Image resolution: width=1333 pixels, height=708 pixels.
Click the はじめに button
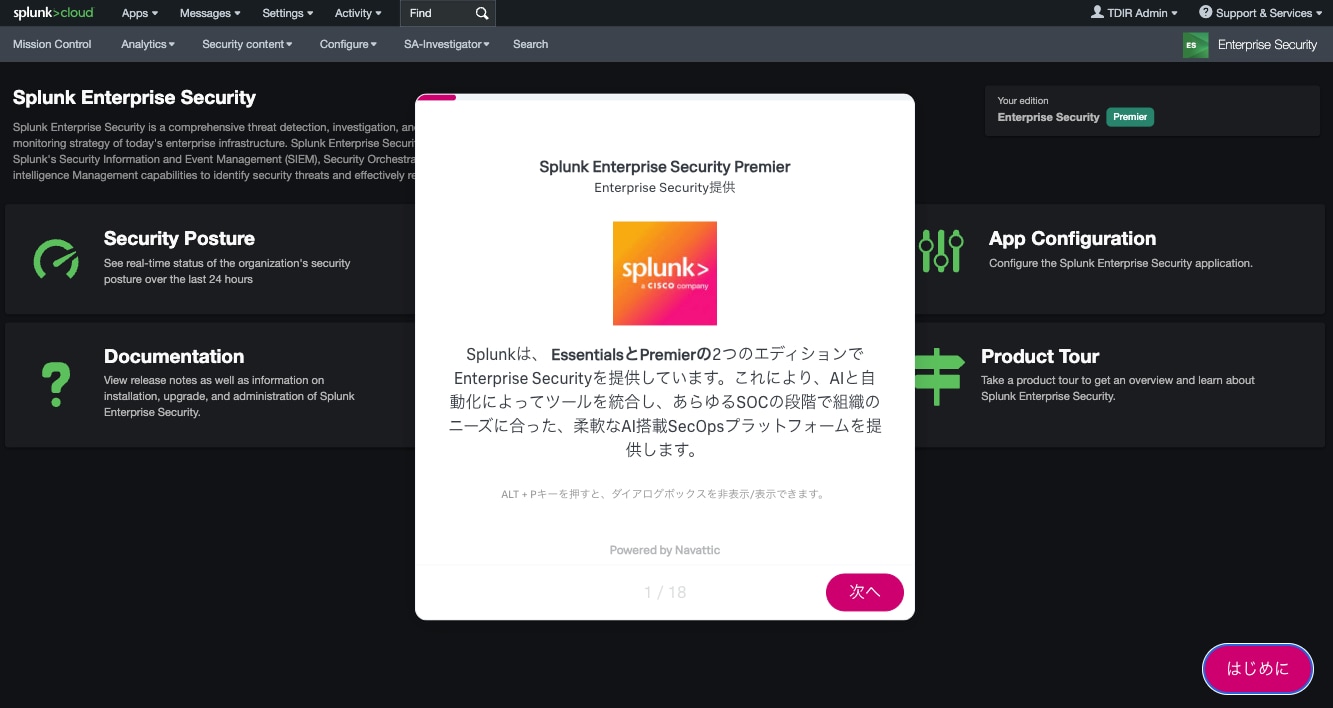[1258, 669]
